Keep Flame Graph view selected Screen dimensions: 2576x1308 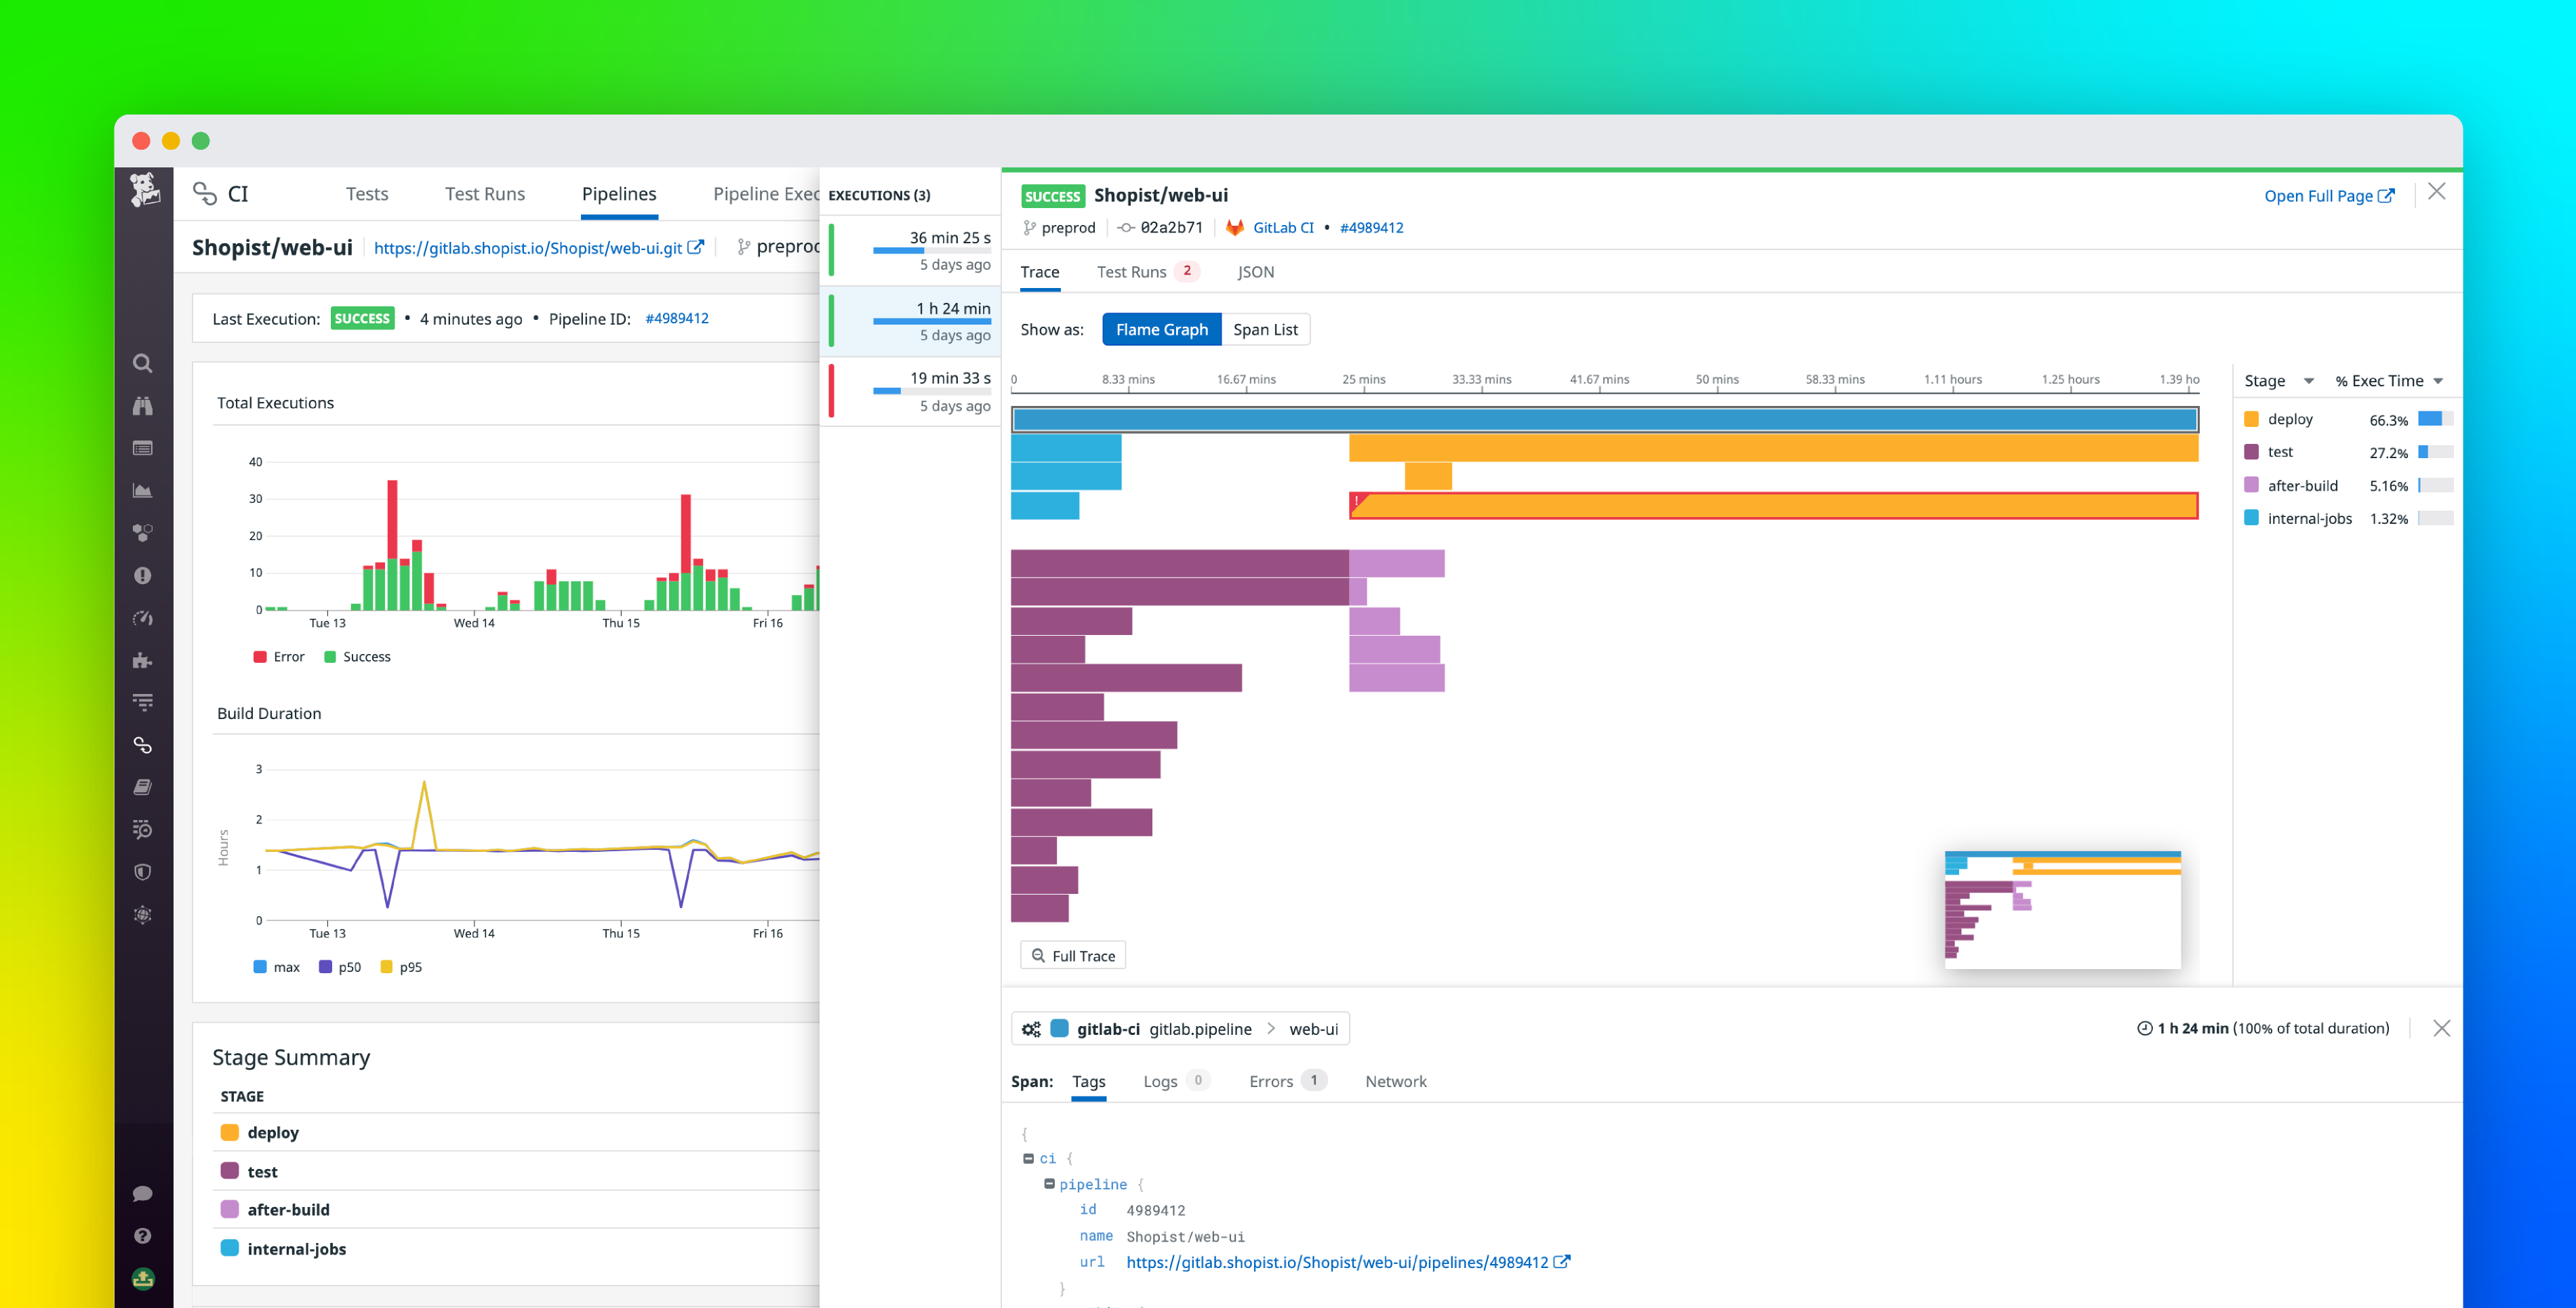pos(1161,329)
